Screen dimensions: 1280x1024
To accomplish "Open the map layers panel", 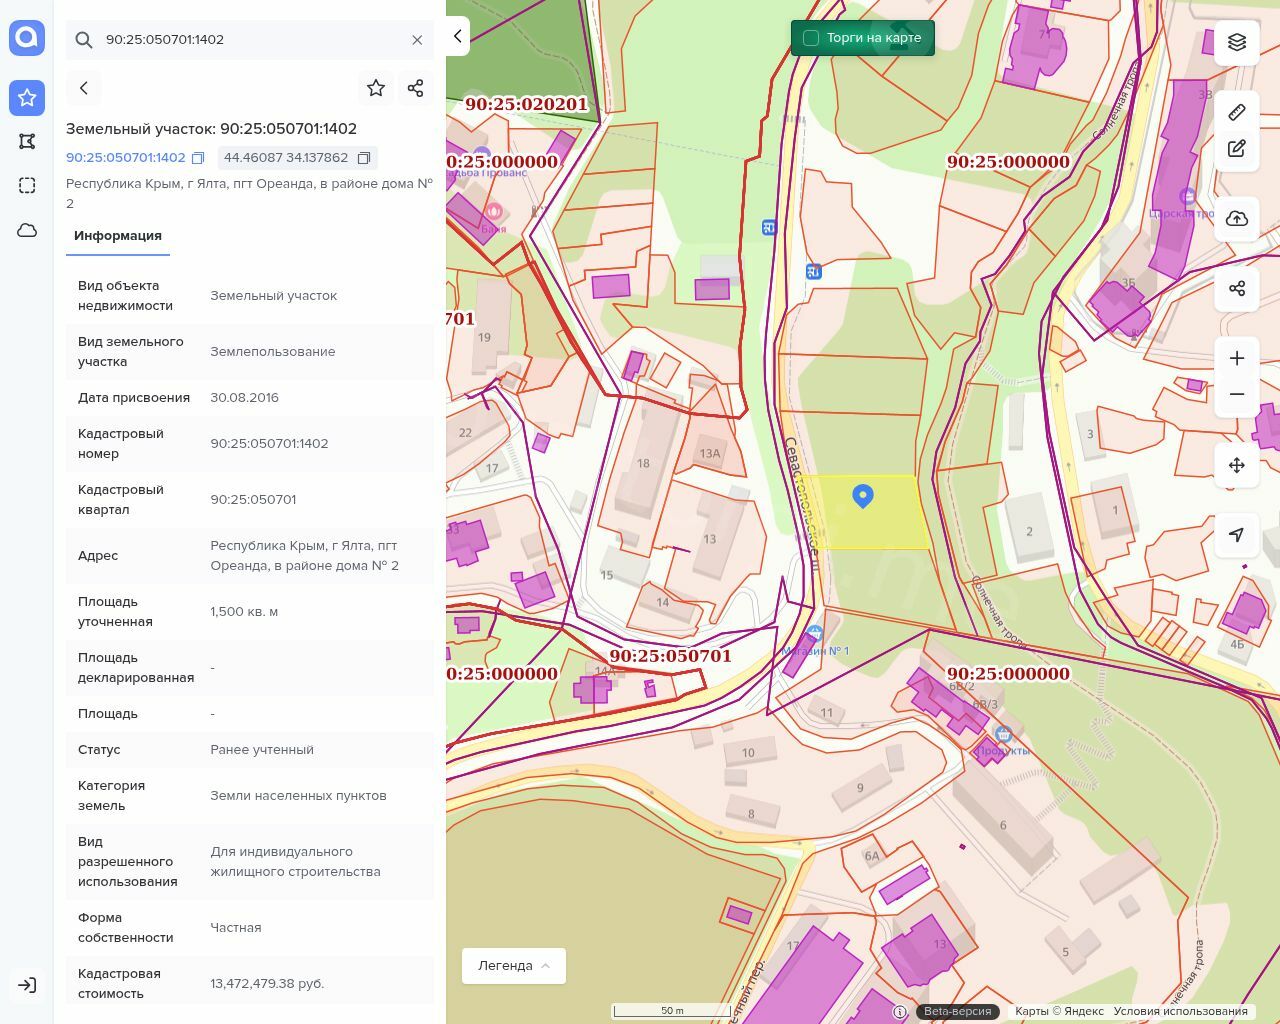I will click(1237, 42).
